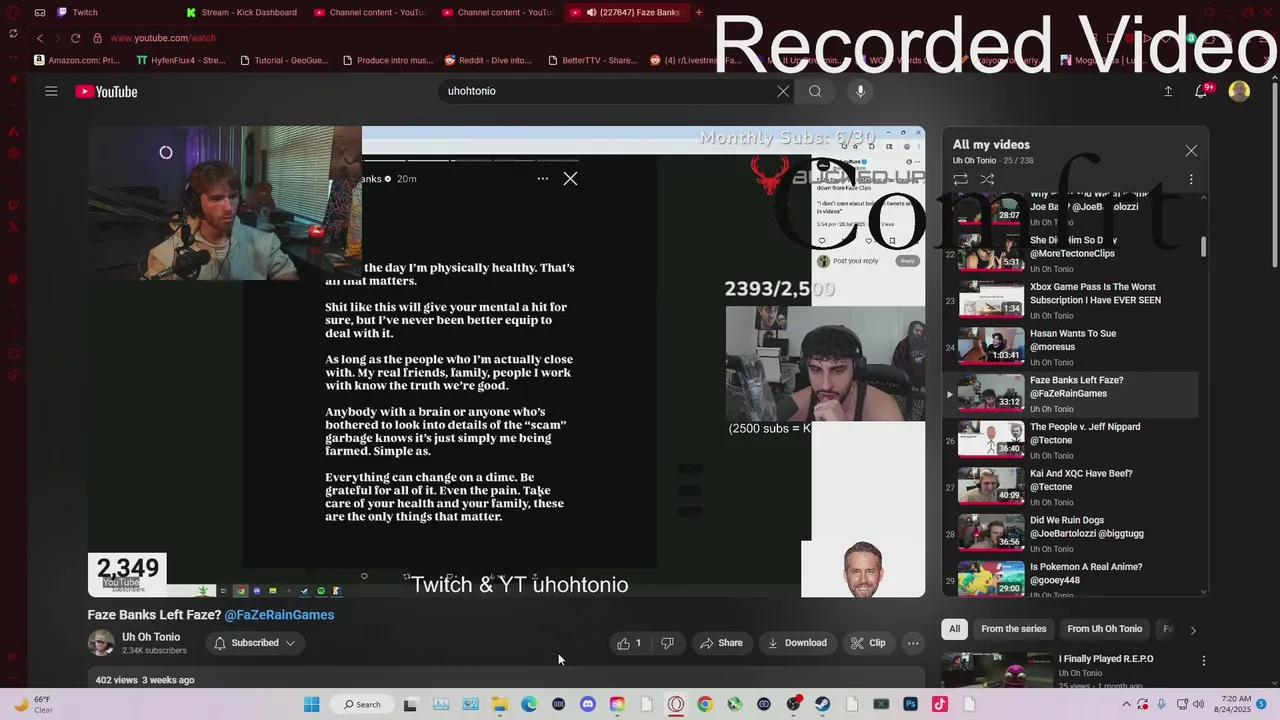Open more actions ellipsis beside Clip

(913, 643)
